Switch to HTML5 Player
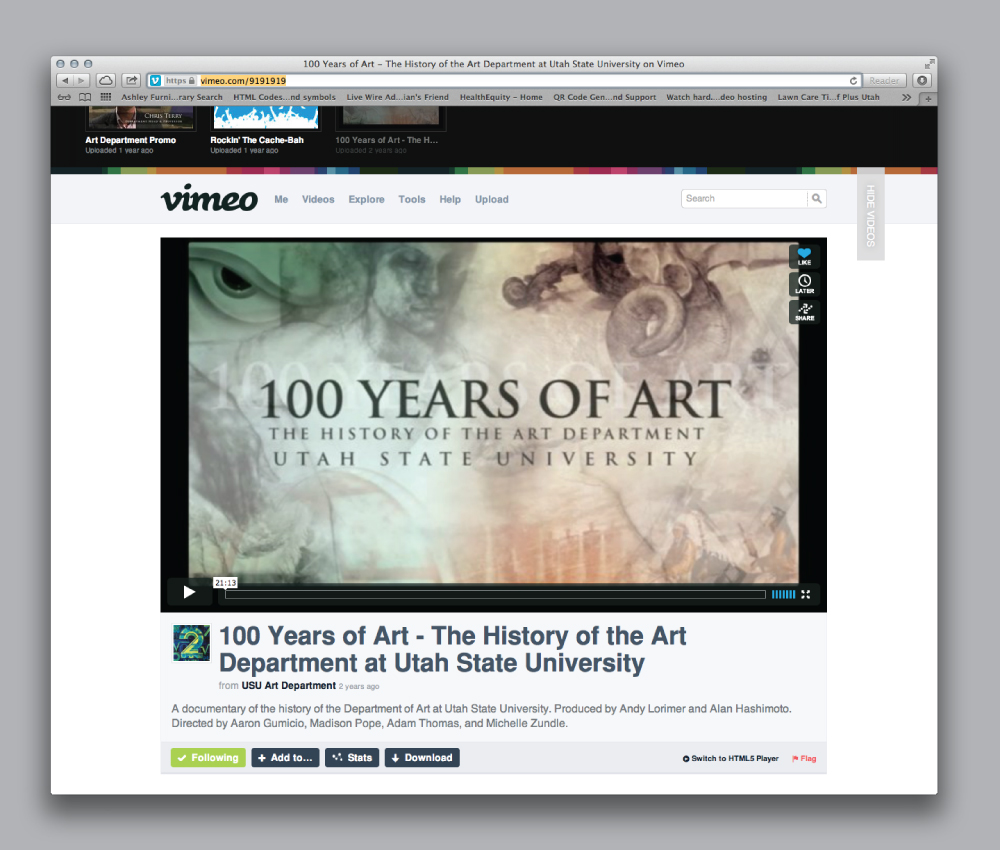1000x850 pixels. (730, 759)
